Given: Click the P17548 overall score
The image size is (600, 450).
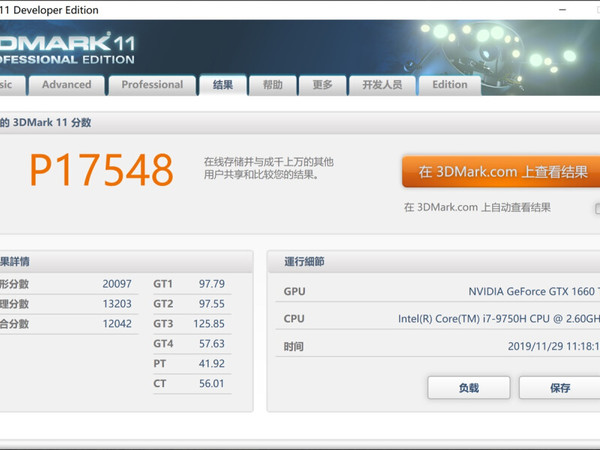Looking at the screenshot, I should [x=102, y=170].
